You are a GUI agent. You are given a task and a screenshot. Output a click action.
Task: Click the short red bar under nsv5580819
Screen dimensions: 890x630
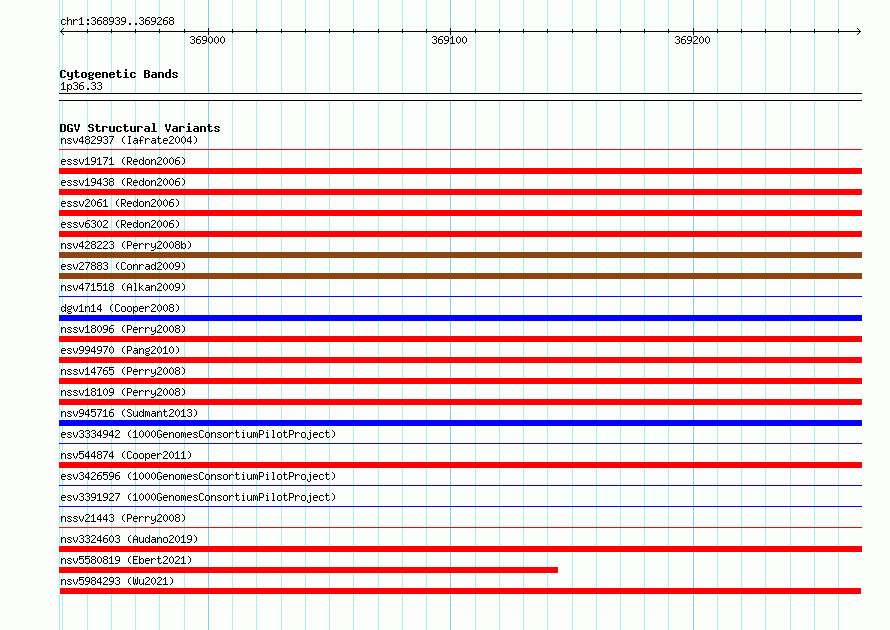coord(308,570)
